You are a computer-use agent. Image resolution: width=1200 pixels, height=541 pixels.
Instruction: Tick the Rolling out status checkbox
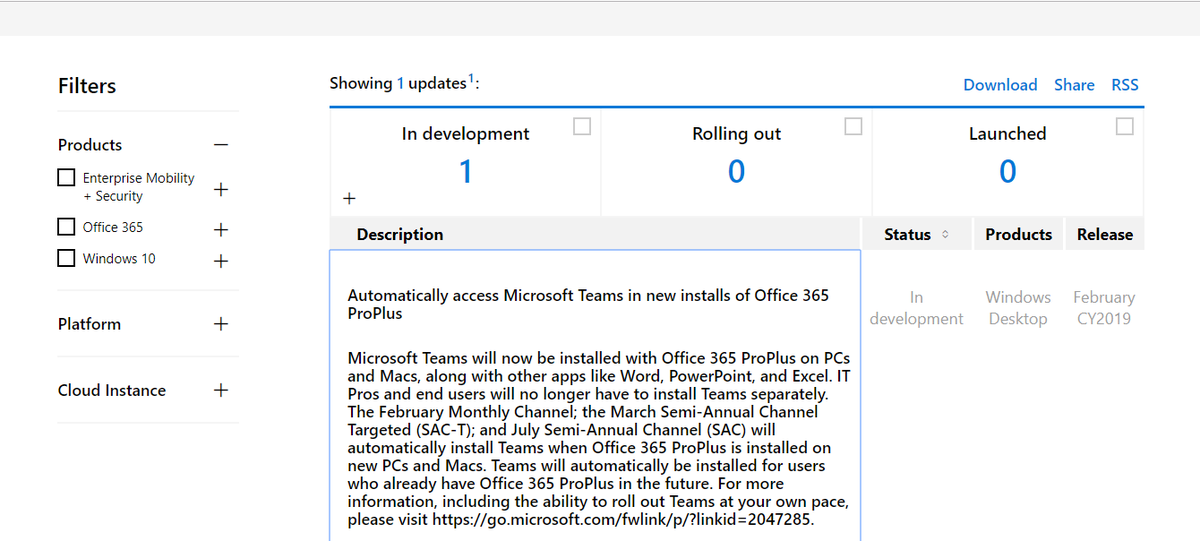click(x=853, y=126)
